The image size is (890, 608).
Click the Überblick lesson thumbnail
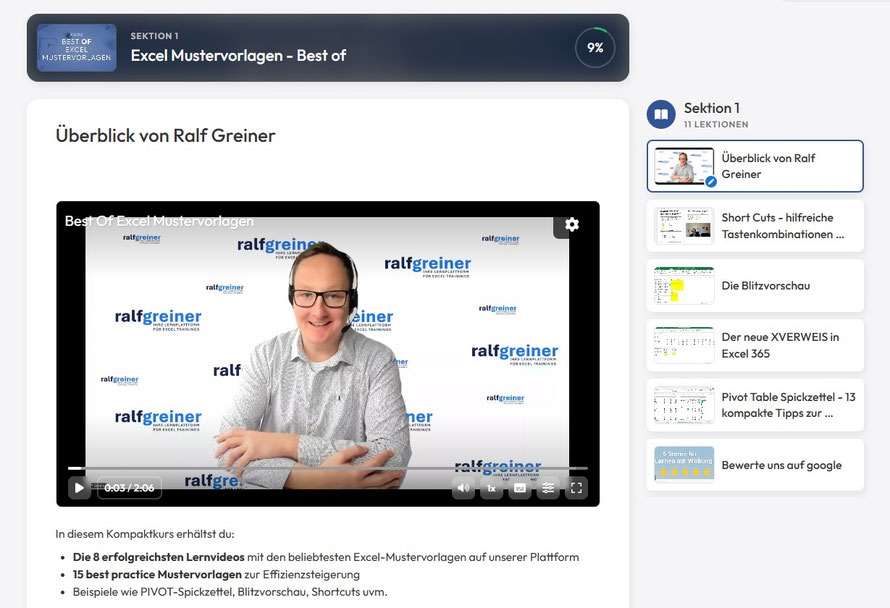(x=684, y=166)
